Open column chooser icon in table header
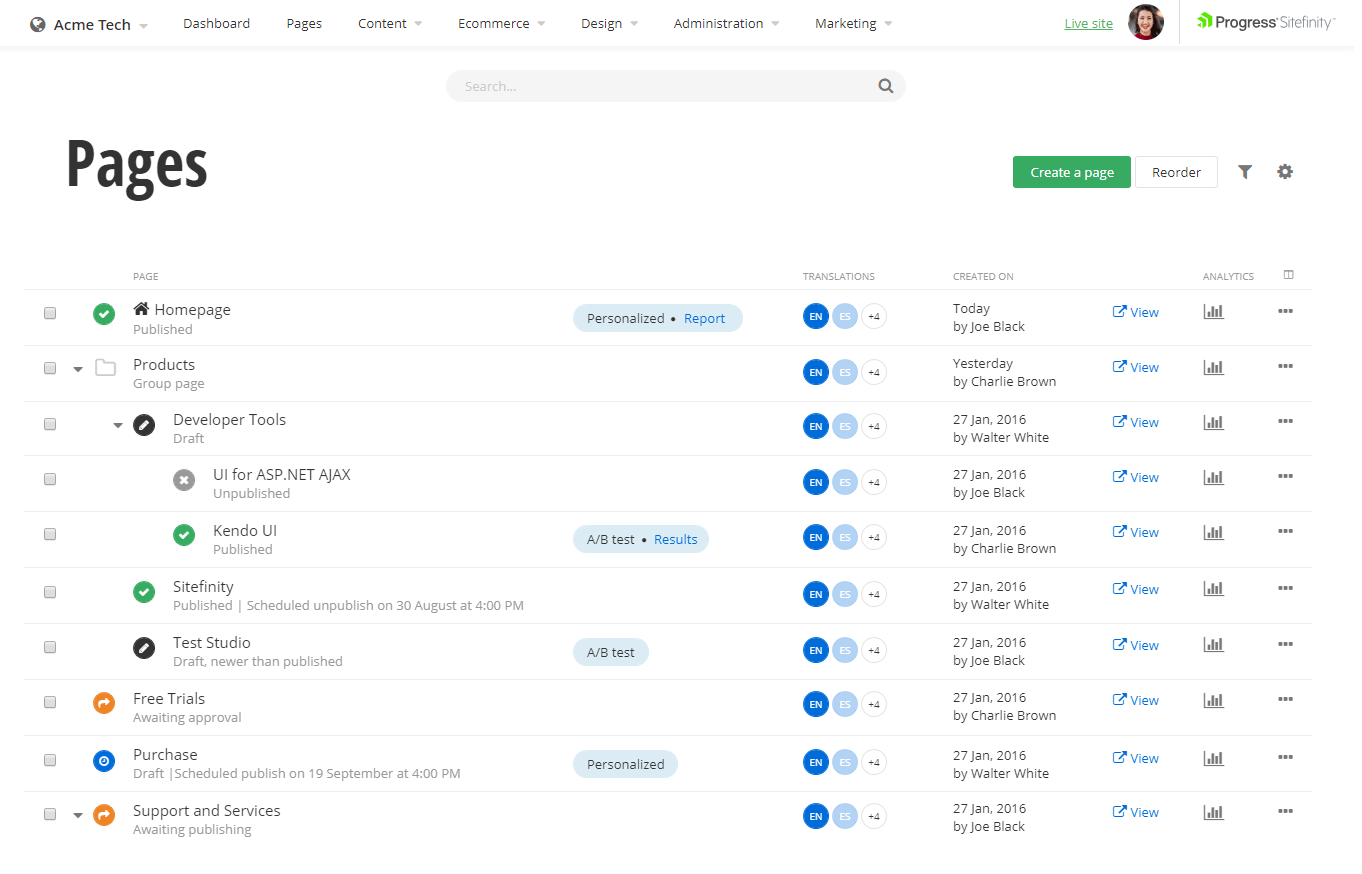1362x874 pixels. 1288,275
